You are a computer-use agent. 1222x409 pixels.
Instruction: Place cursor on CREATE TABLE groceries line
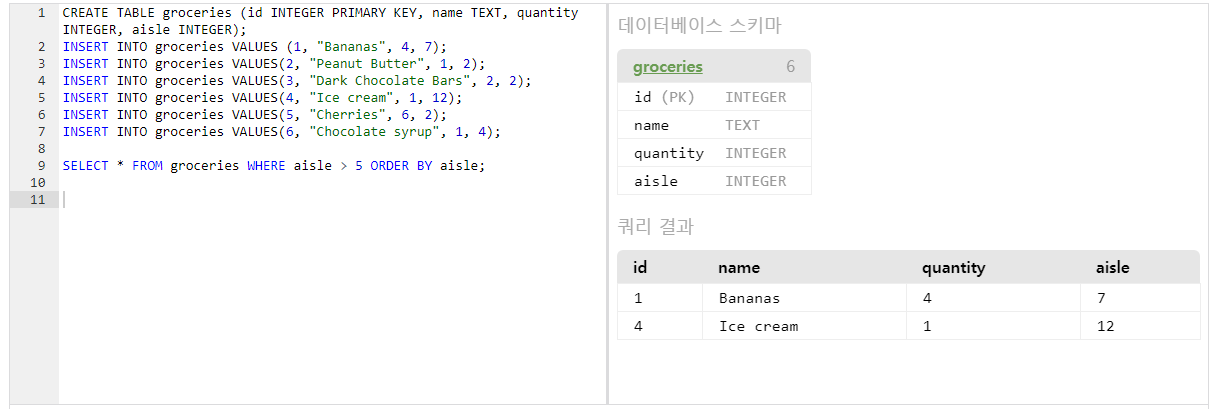point(320,21)
